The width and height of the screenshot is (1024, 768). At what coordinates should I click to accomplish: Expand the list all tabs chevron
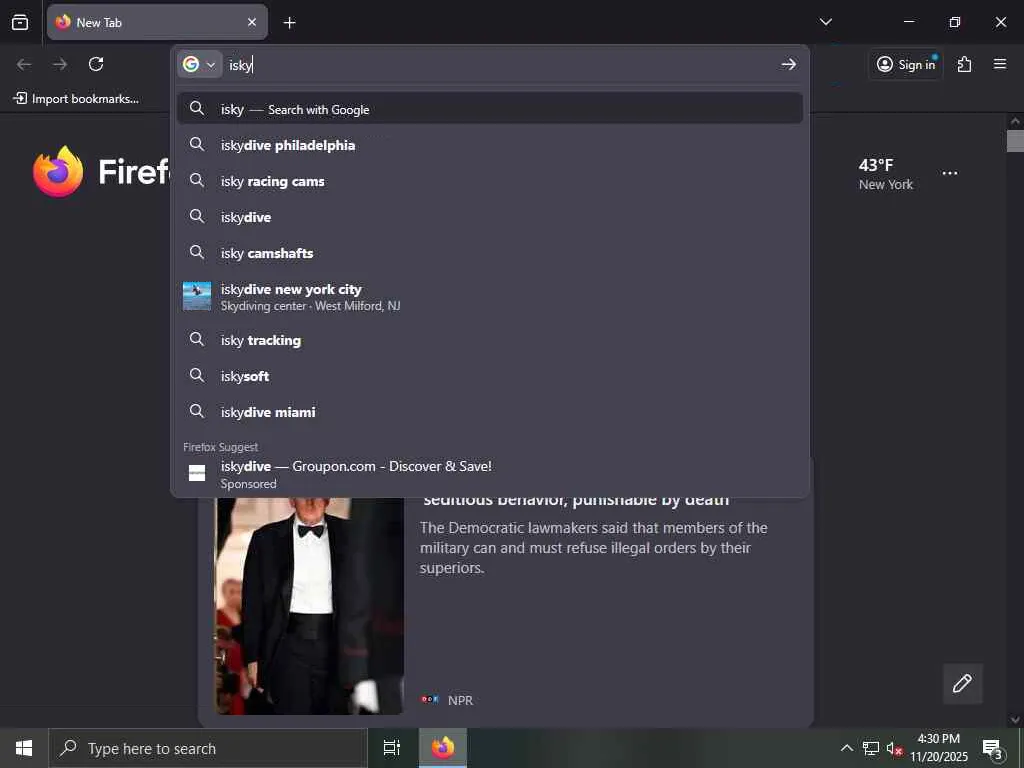[x=825, y=22]
